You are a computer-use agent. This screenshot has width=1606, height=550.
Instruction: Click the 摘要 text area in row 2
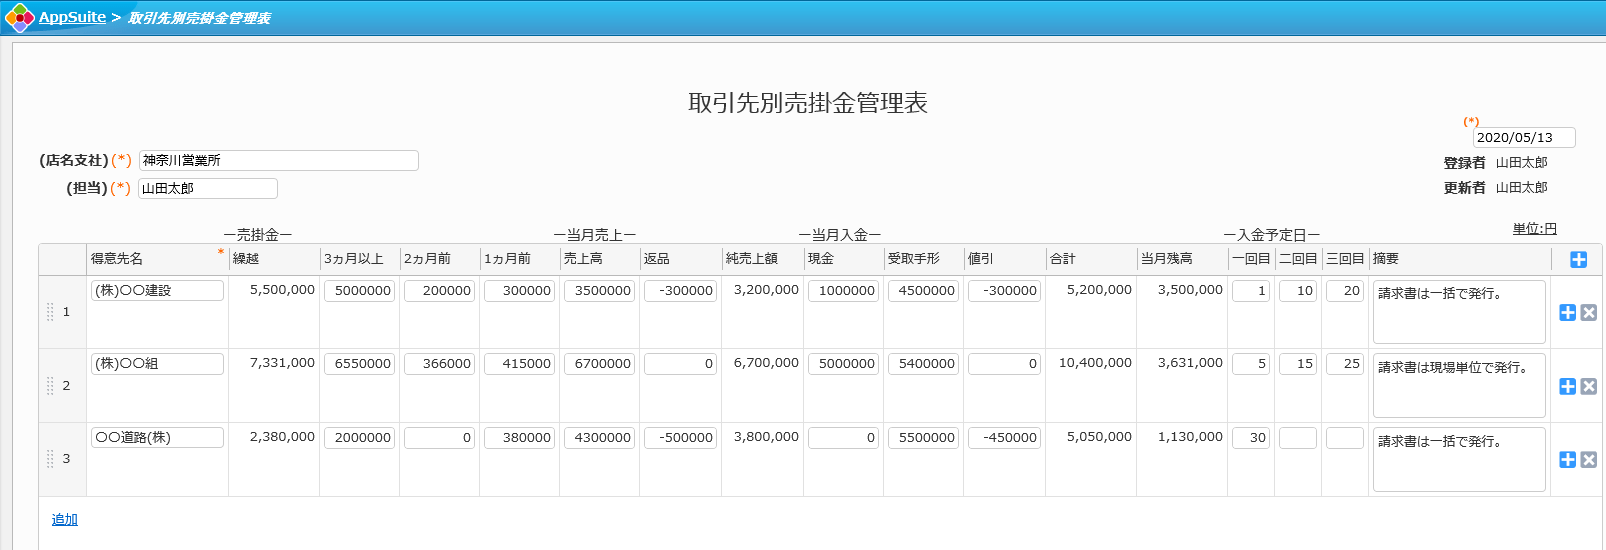coord(1458,386)
